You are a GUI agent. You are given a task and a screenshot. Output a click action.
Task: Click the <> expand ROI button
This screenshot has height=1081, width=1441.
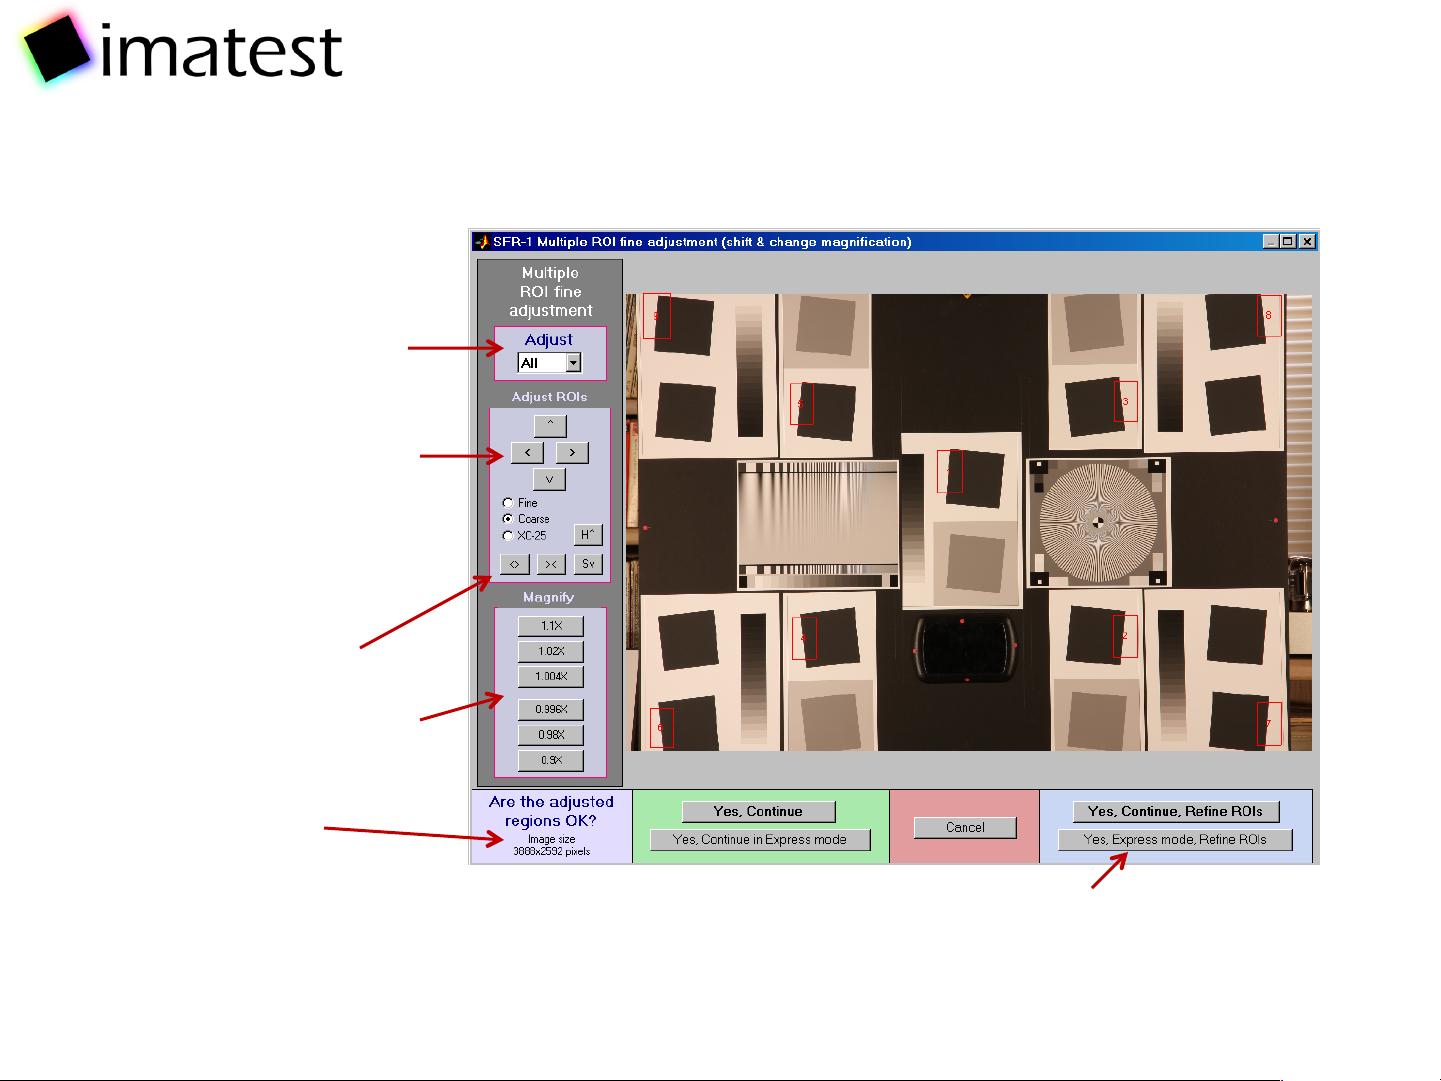514,564
